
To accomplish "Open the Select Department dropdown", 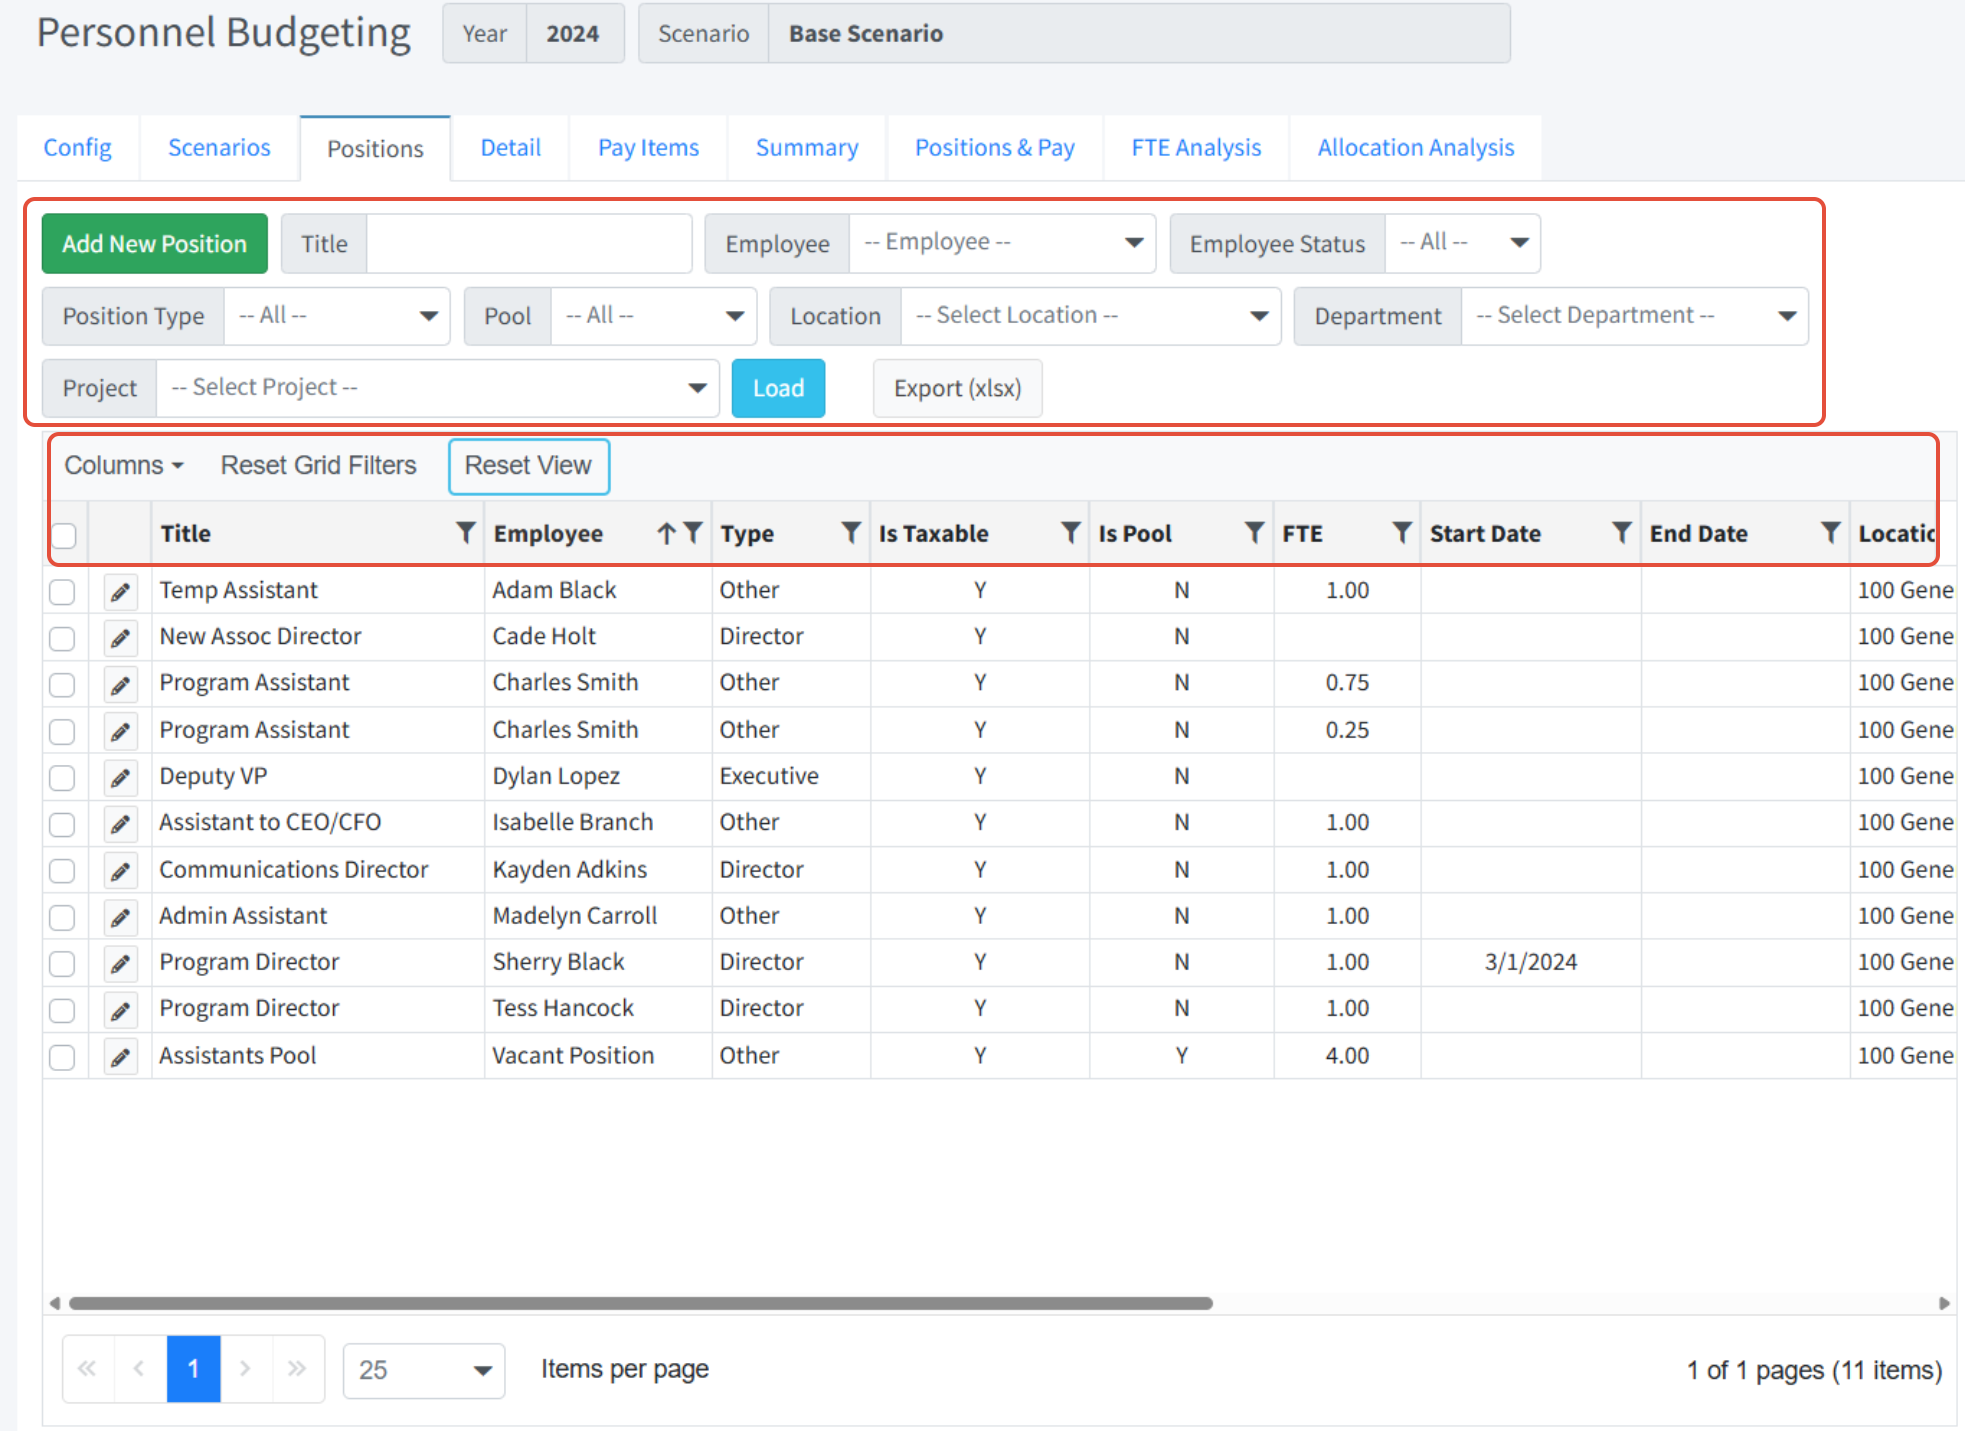I will pos(1634,316).
